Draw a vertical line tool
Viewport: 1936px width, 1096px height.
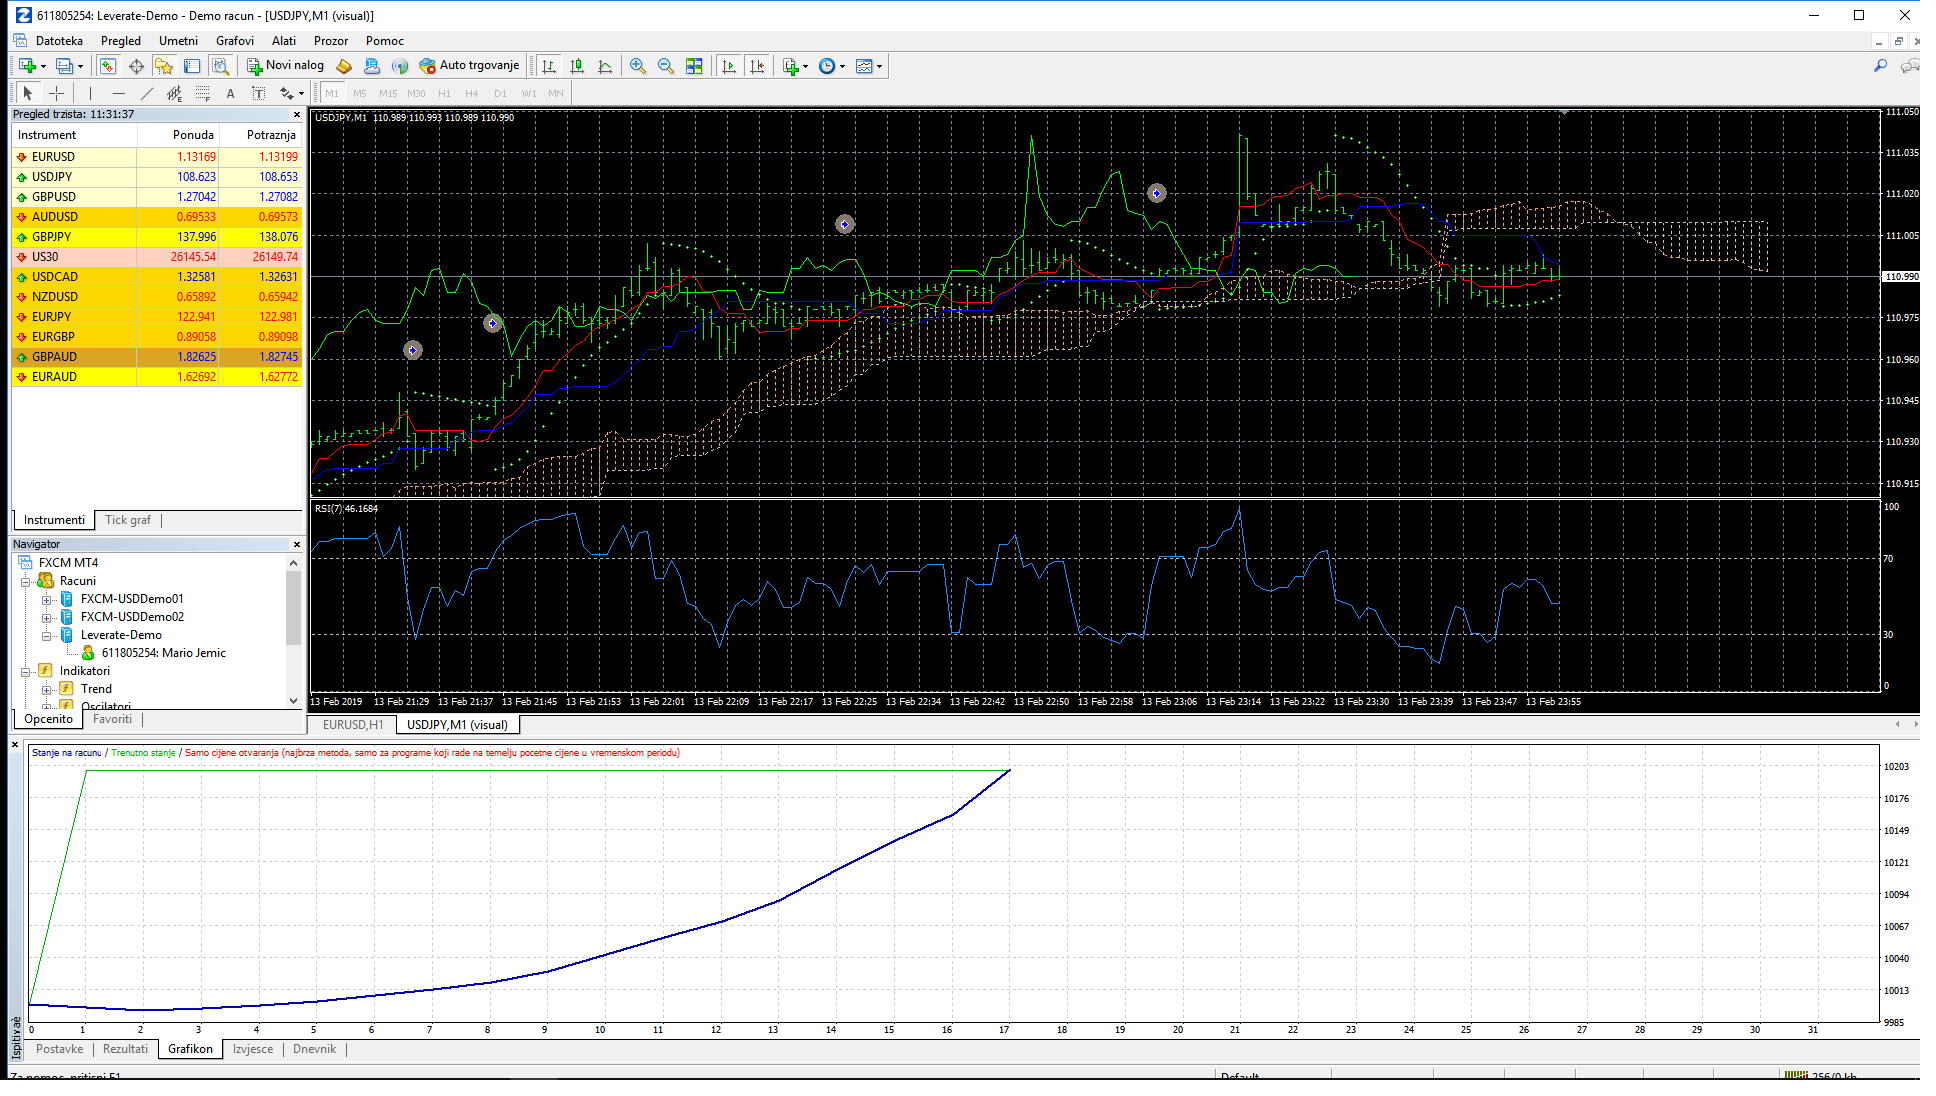tap(90, 93)
